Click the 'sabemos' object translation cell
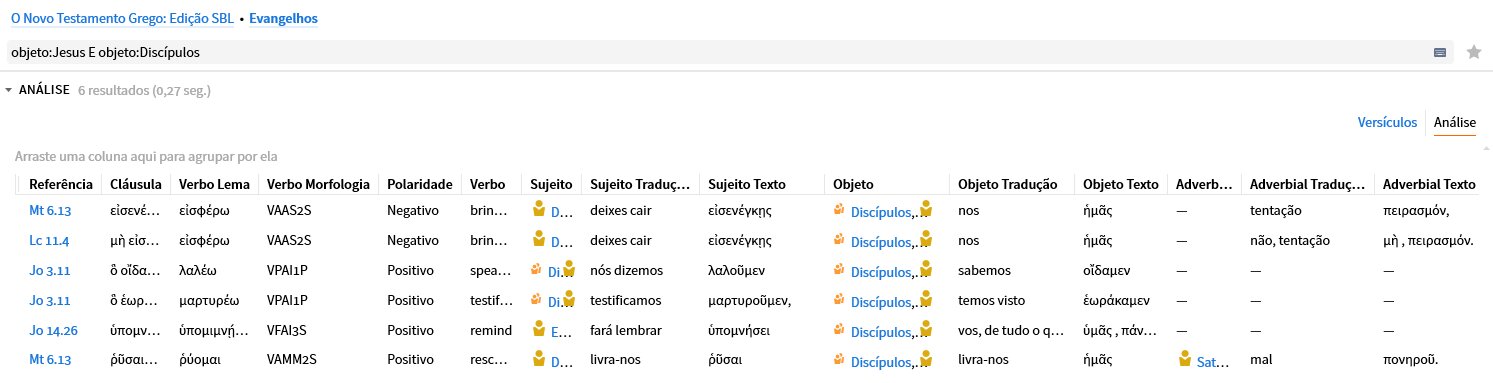Image resolution: width=1493 pixels, height=383 pixels. 985,271
